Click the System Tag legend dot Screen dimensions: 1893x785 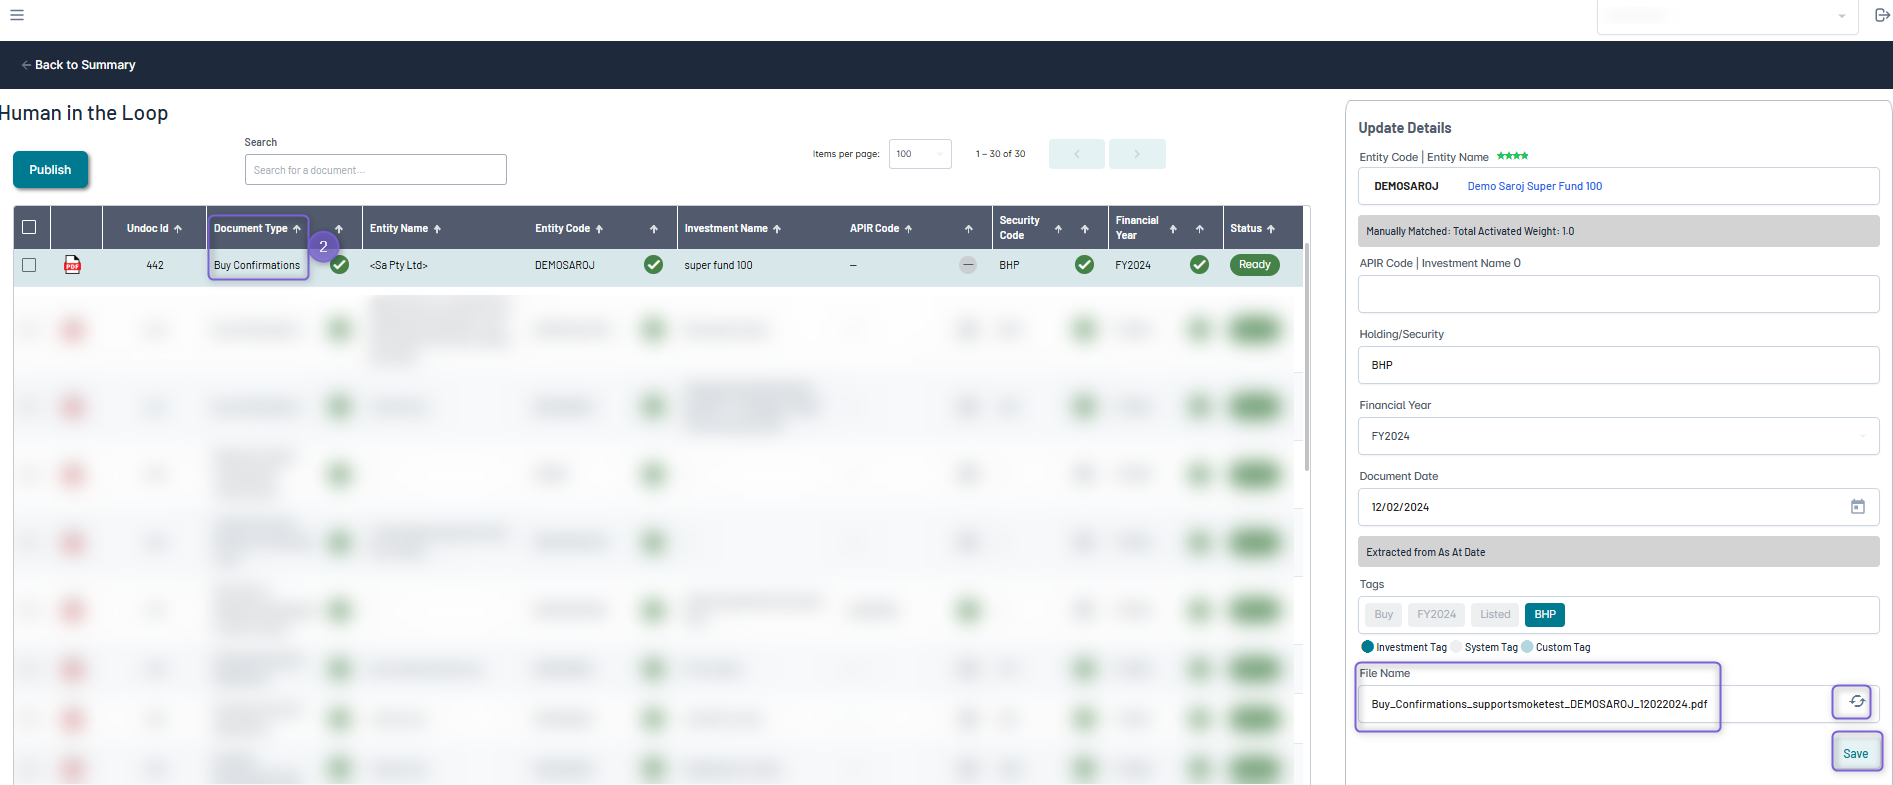click(x=1457, y=647)
